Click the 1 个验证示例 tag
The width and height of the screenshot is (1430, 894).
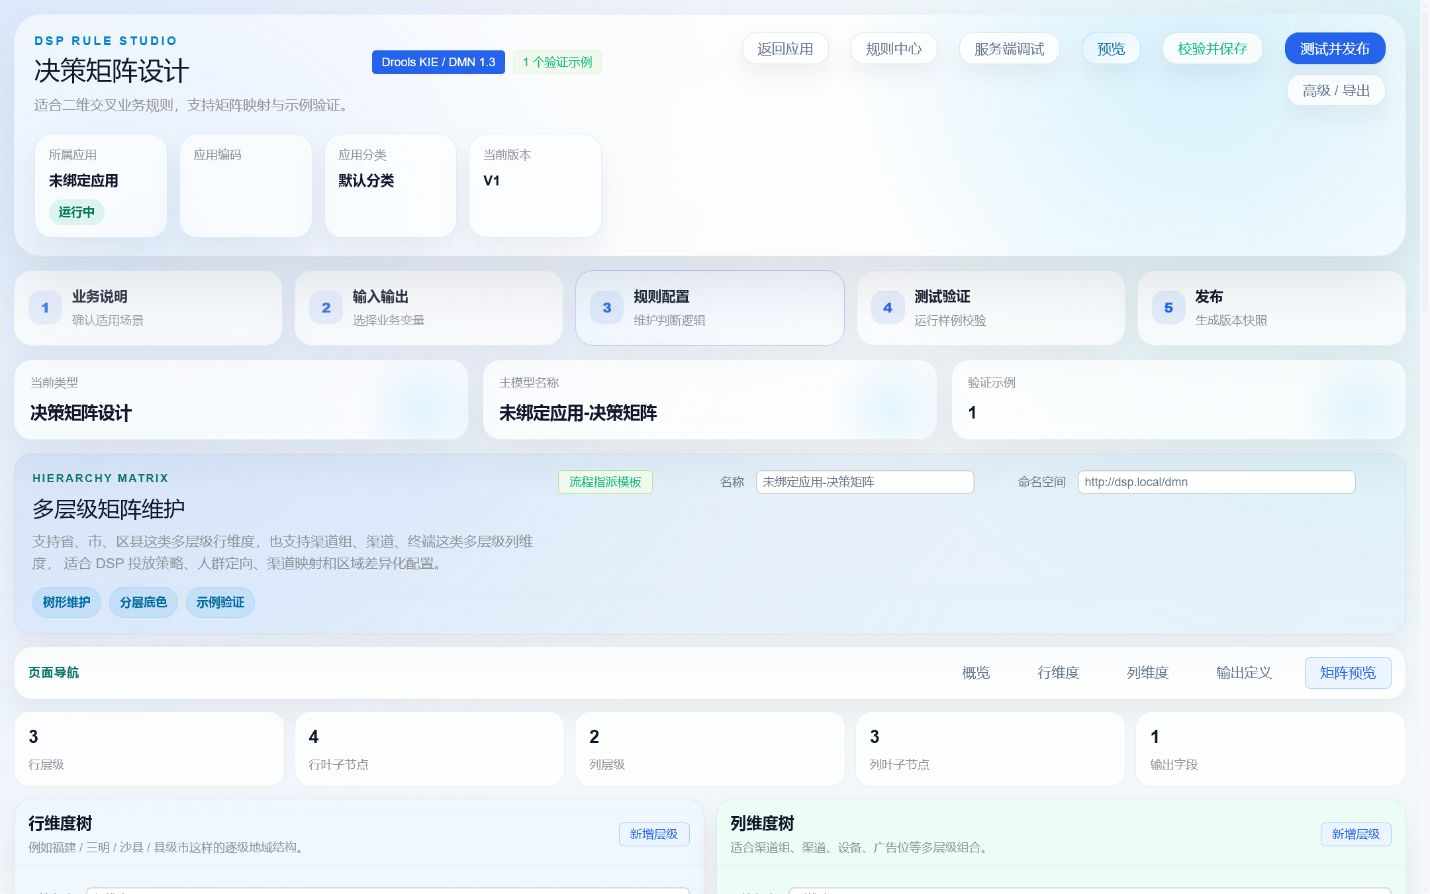[x=557, y=62]
